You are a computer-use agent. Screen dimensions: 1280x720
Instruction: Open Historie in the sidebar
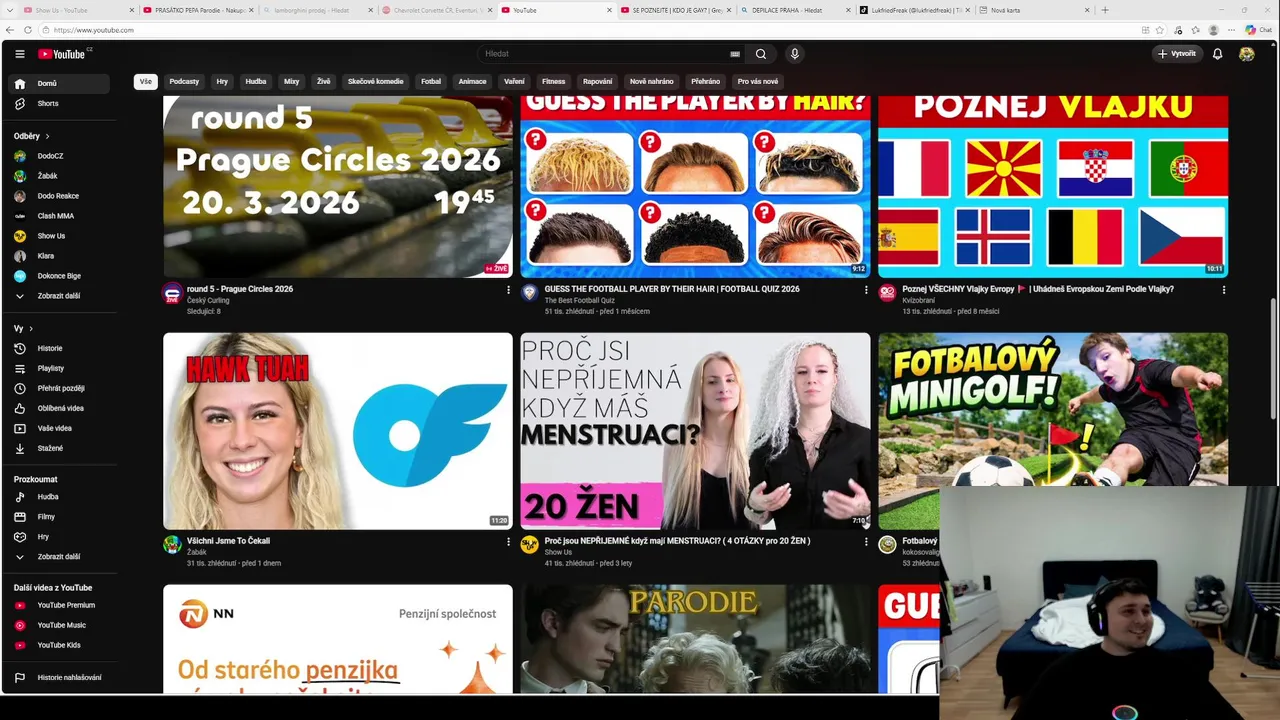point(60,348)
